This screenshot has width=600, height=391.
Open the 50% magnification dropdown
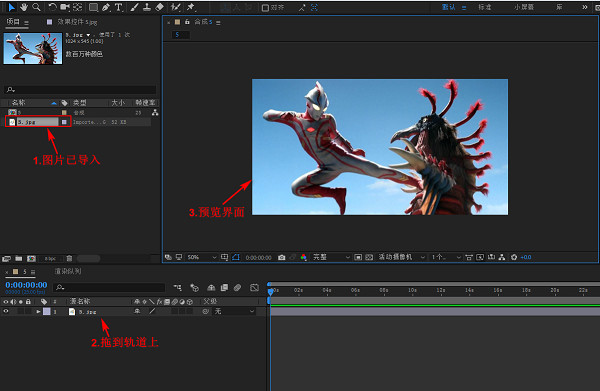coord(202,257)
